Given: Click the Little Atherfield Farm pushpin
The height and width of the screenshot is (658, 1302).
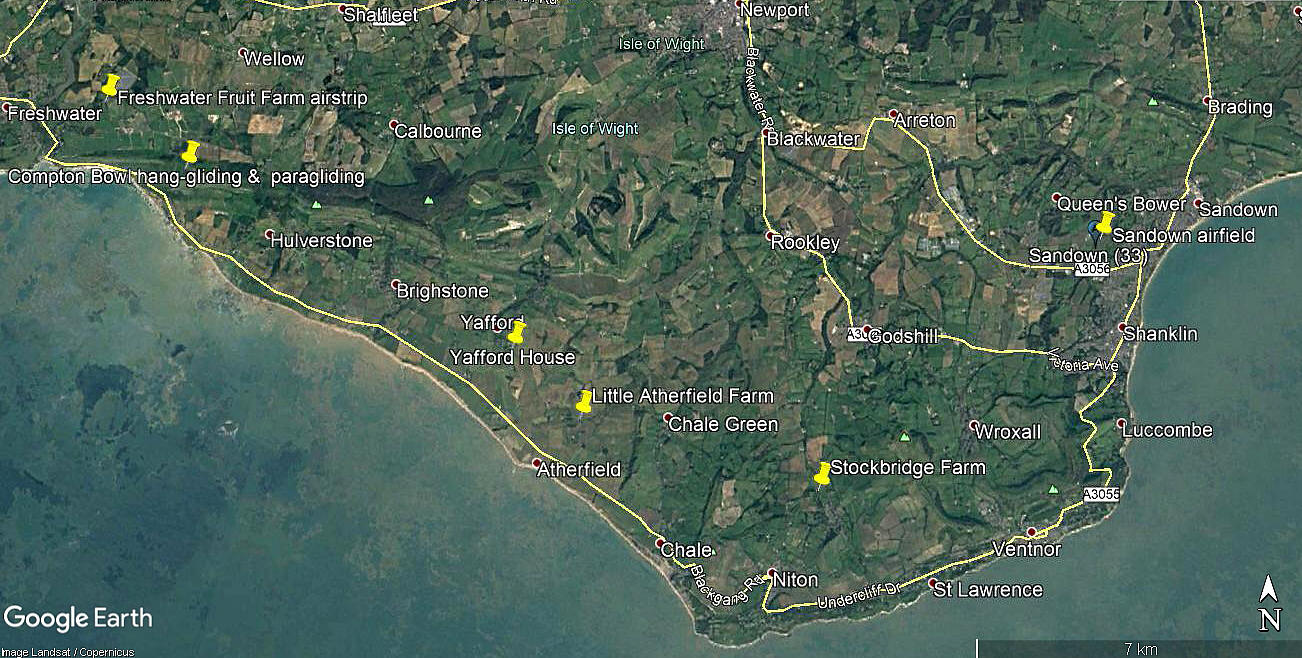Looking at the screenshot, I should pos(584,401).
